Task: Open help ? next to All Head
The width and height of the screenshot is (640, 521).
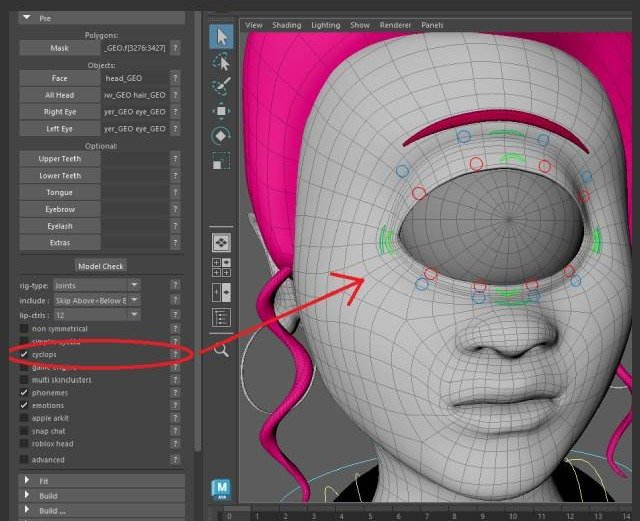Action: pos(175,95)
